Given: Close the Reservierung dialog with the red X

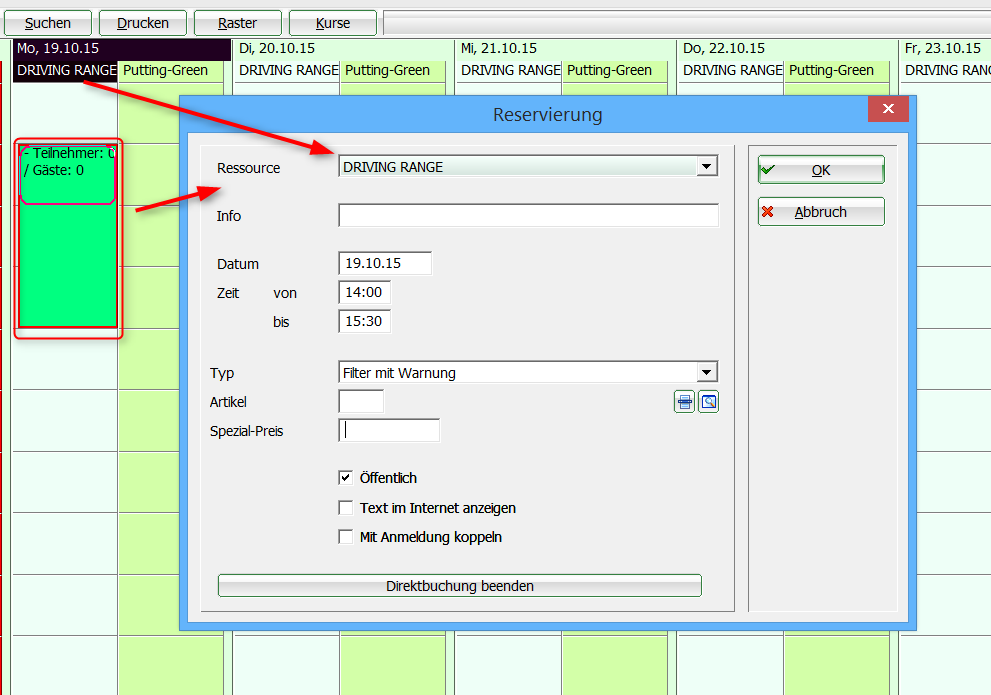Looking at the screenshot, I should (x=888, y=110).
